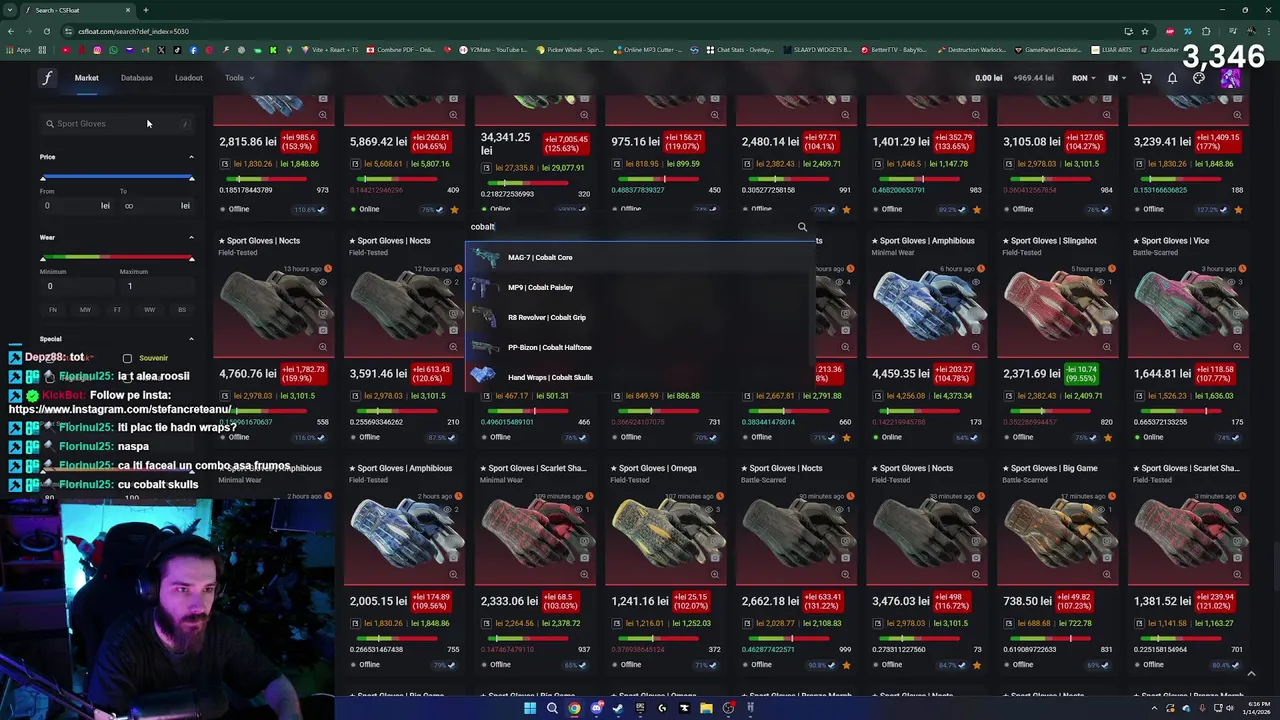Reload the page in Chrome
Screen dimensions: 1280x720
[46, 31]
